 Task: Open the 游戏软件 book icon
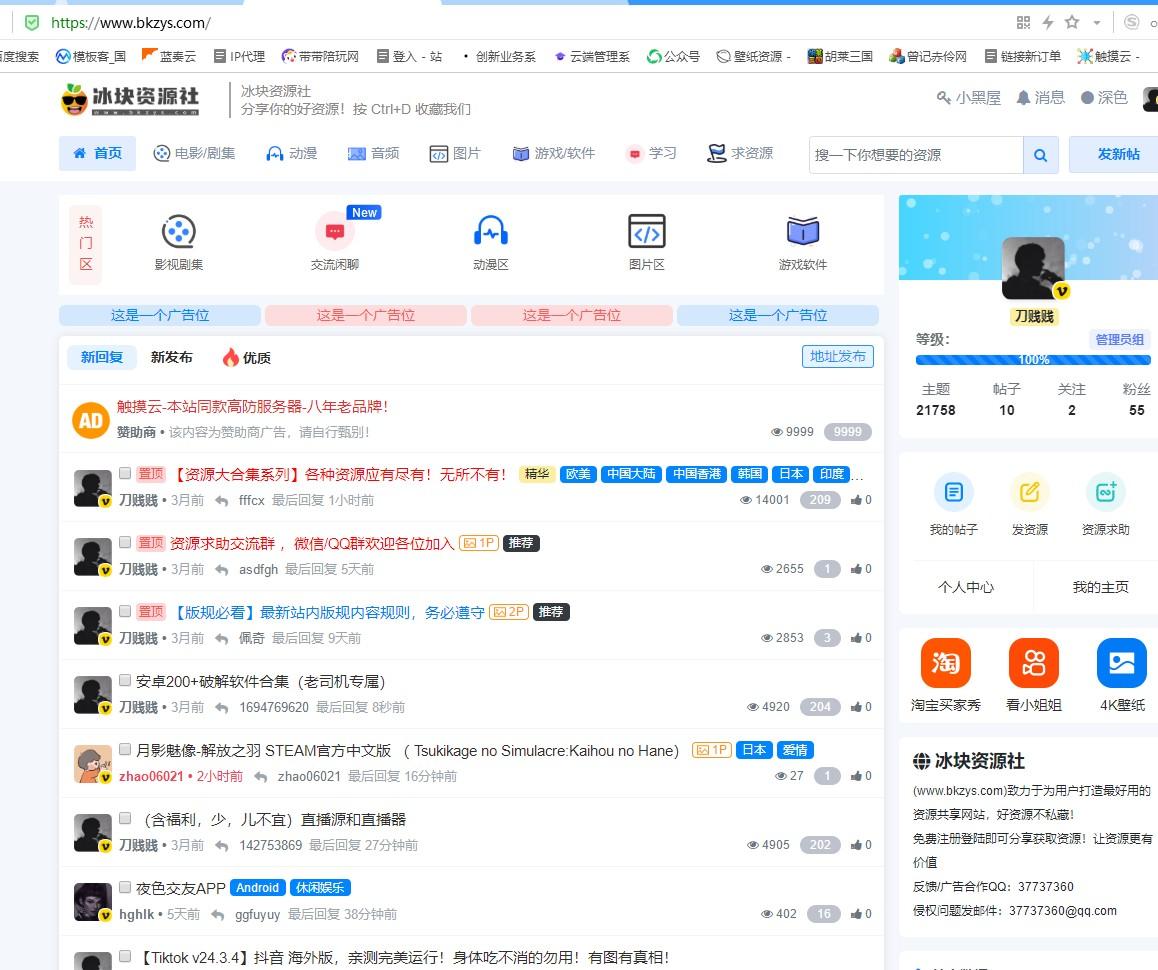(x=803, y=231)
